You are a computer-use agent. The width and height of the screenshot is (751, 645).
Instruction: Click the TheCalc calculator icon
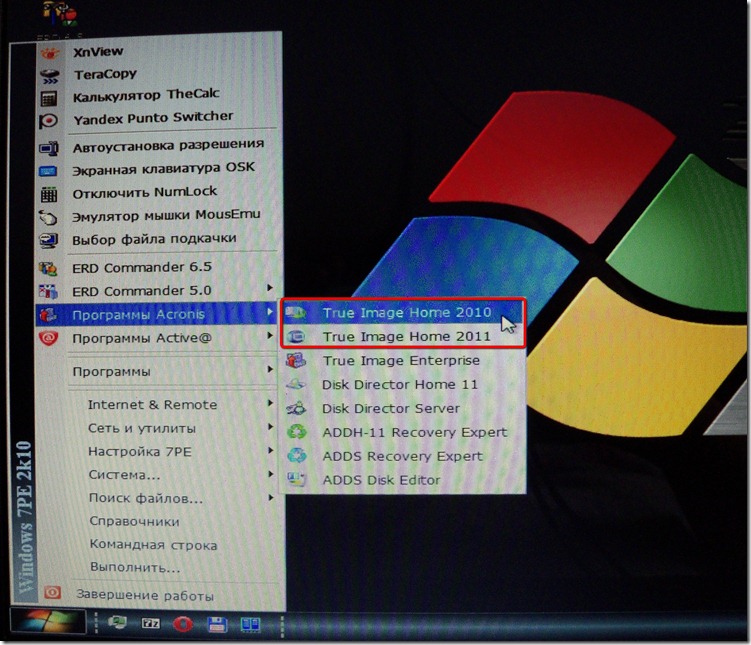49,98
